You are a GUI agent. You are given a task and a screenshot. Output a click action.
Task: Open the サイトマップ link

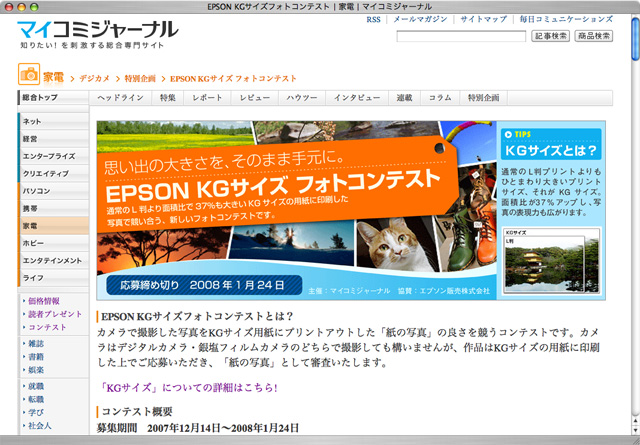coord(484,20)
